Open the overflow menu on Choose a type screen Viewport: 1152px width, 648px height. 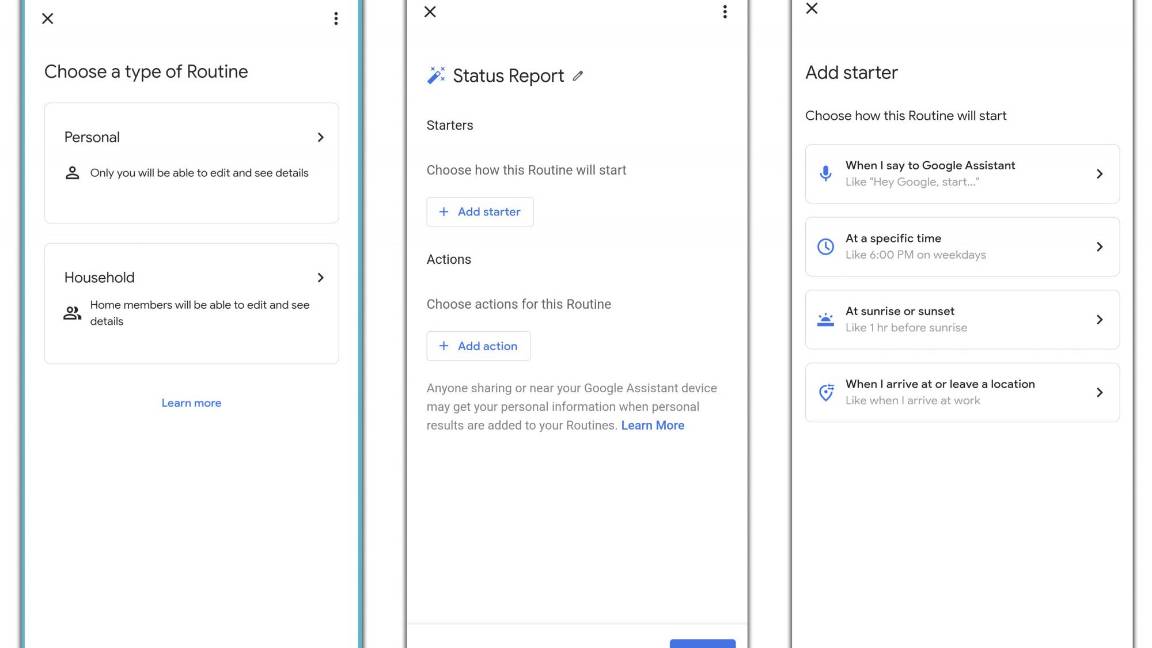coord(336,18)
